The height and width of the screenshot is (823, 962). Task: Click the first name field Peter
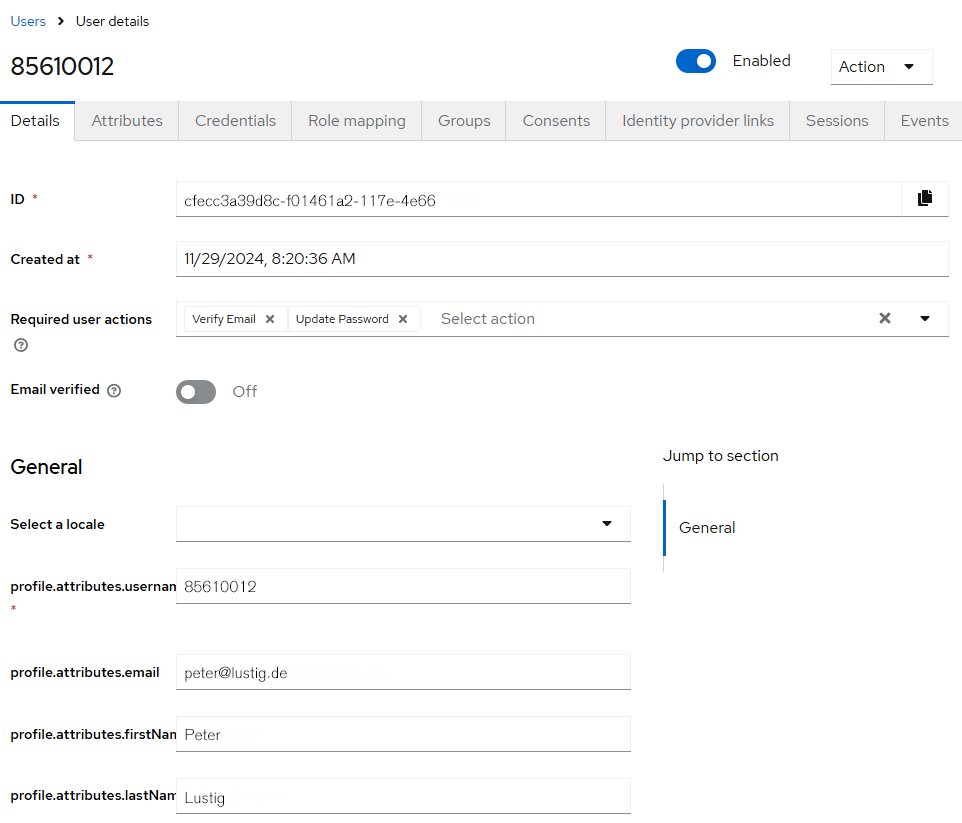[403, 734]
